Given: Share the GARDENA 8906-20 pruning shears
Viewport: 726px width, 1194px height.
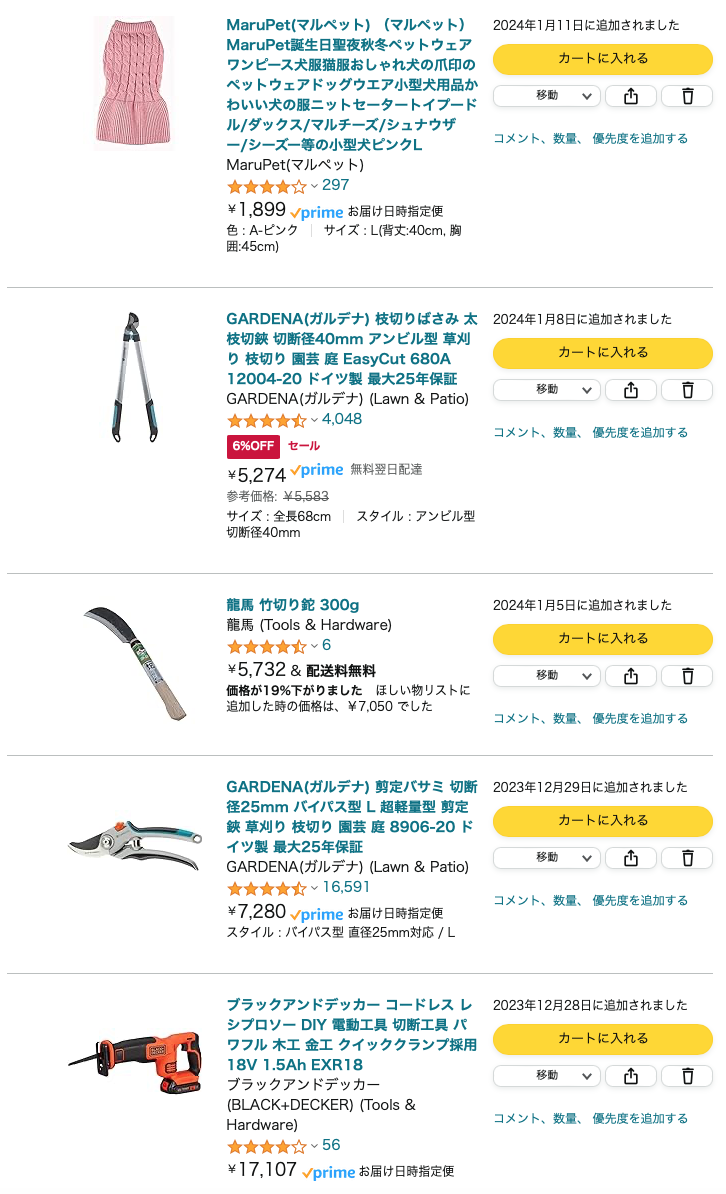Looking at the screenshot, I should coord(631,858).
